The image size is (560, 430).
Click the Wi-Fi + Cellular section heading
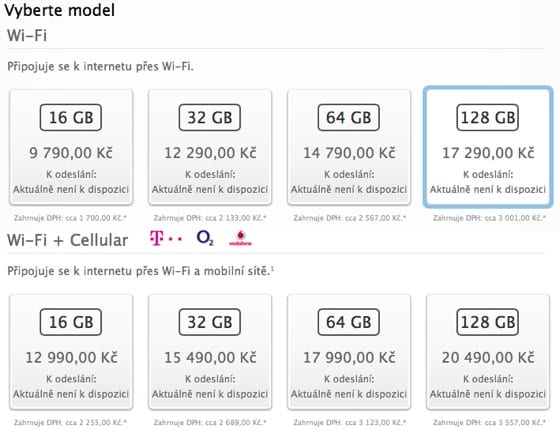pos(68,240)
